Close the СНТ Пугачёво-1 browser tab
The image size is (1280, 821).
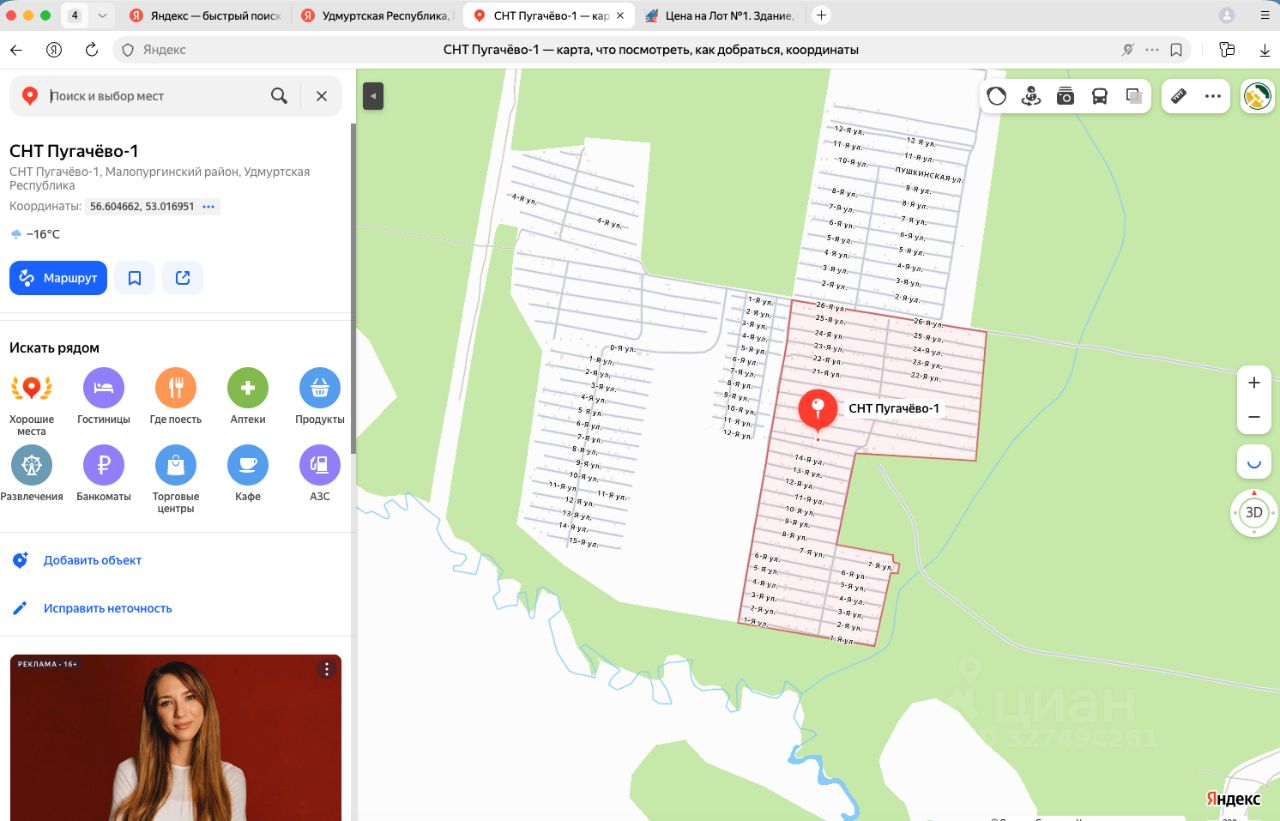[x=620, y=16]
